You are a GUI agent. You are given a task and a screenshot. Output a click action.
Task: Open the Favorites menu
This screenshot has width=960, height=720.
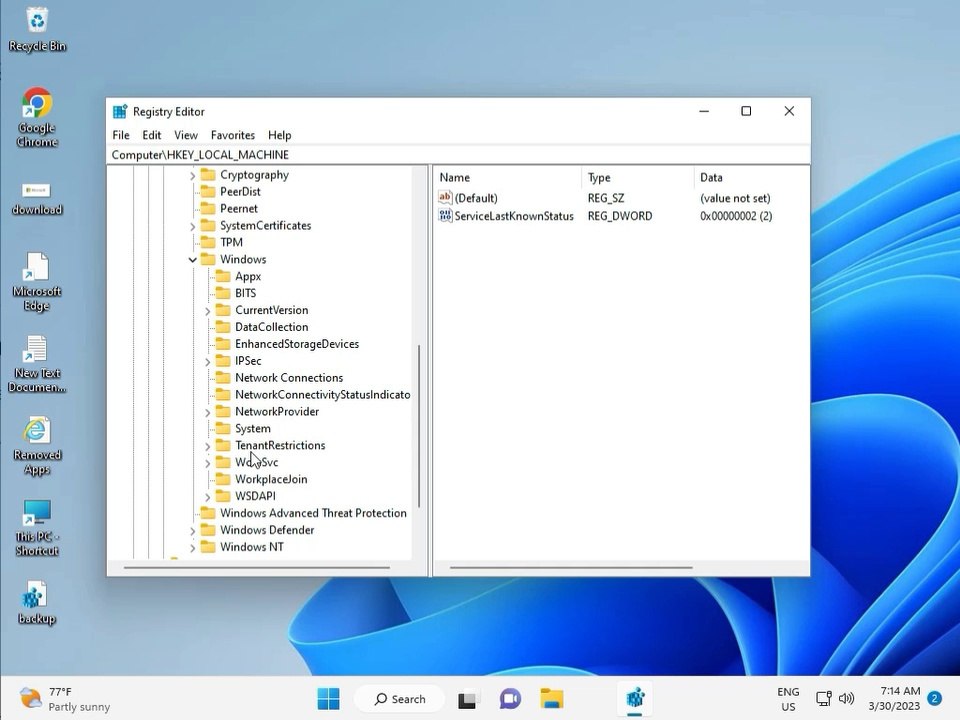[x=233, y=135]
